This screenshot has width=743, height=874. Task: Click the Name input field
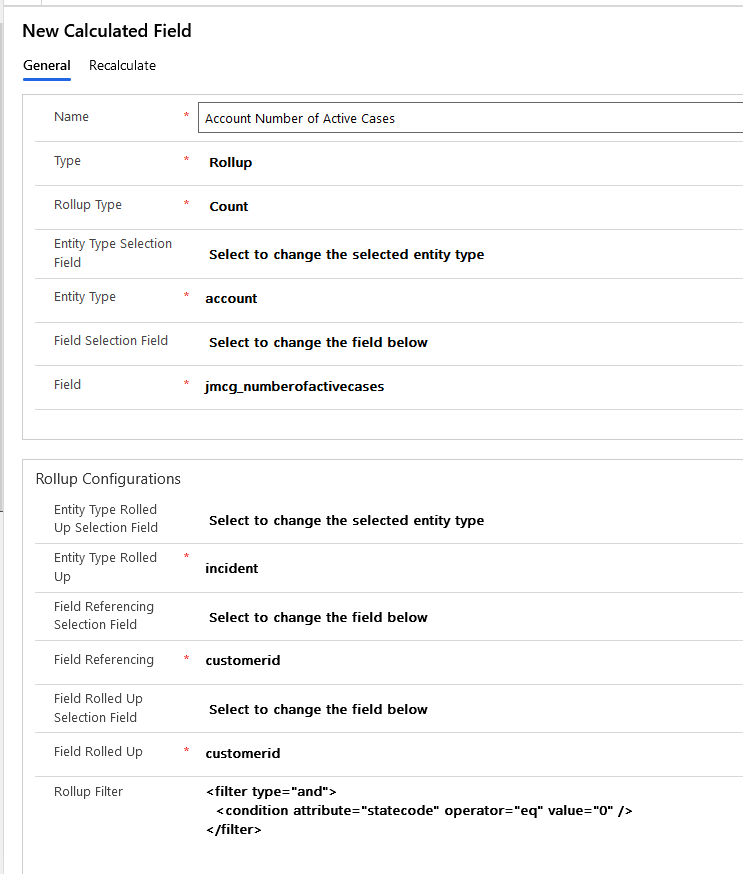pos(470,118)
